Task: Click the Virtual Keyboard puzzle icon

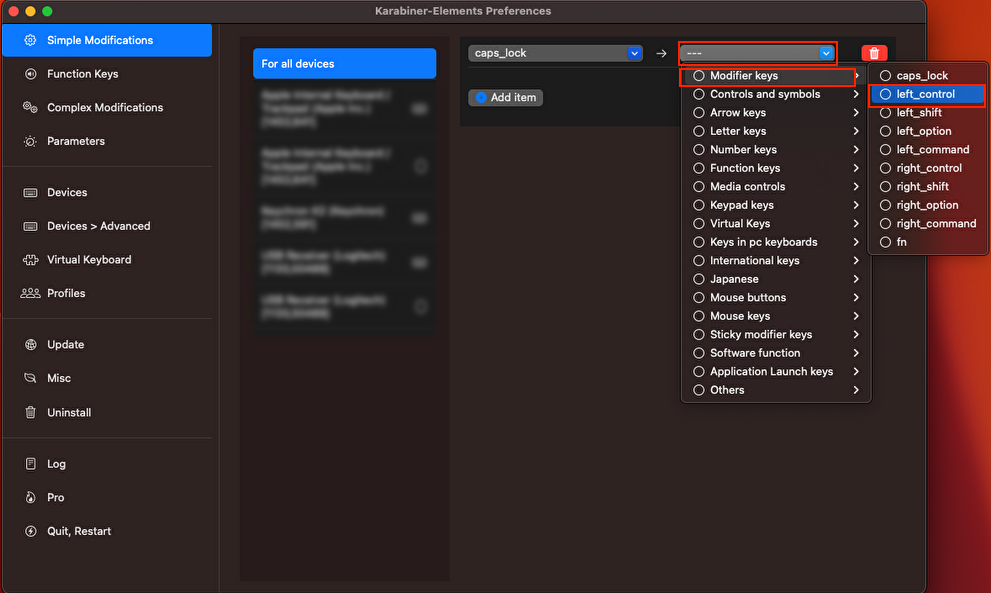Action: click(x=30, y=260)
